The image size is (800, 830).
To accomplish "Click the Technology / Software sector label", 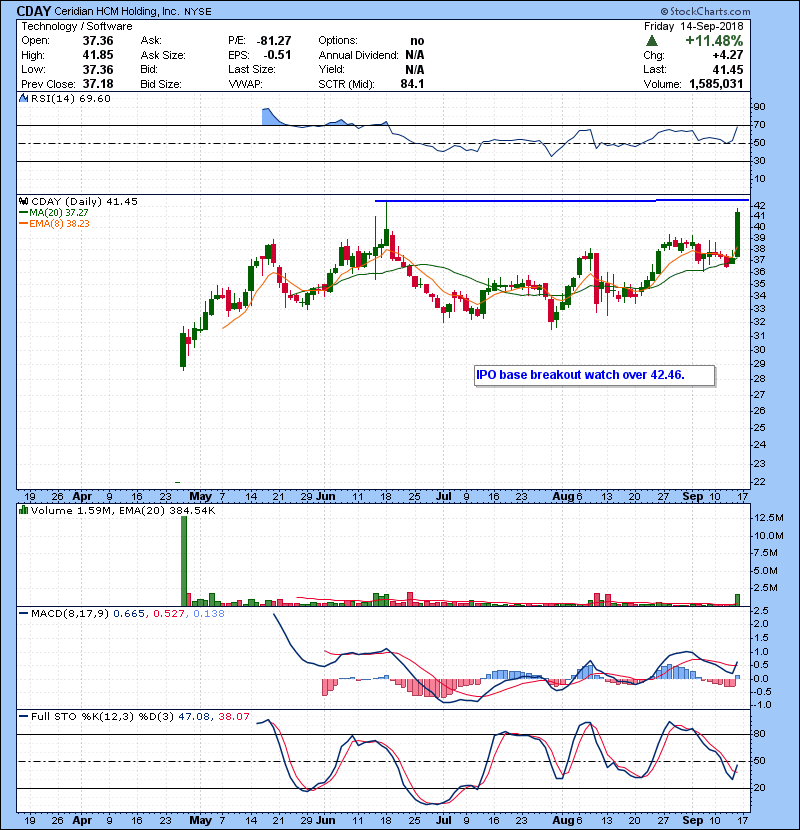I will pyautogui.click(x=77, y=26).
